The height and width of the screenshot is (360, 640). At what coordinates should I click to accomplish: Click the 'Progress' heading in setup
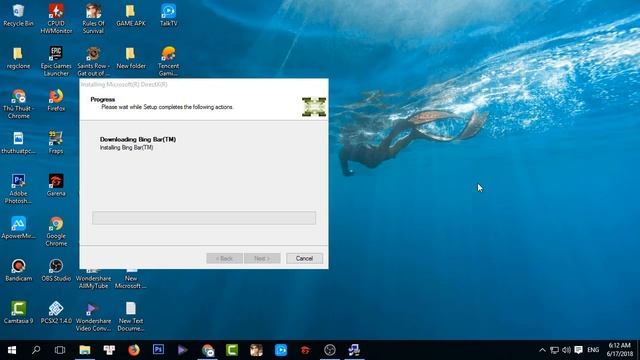(x=102, y=99)
